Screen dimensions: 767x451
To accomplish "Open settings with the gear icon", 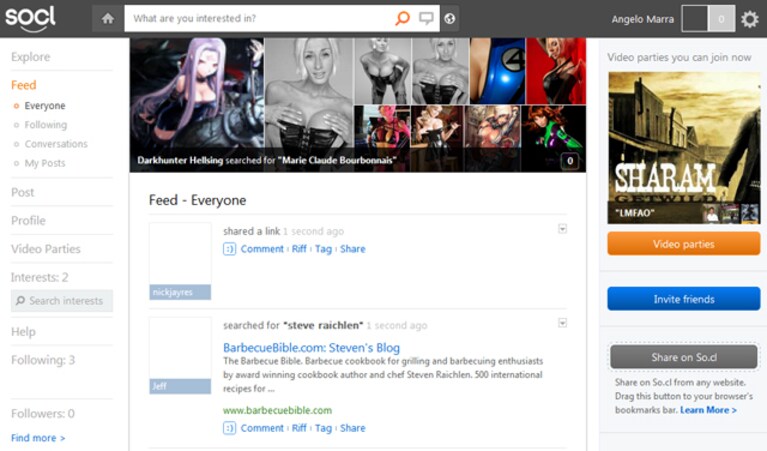I will [x=749, y=19].
